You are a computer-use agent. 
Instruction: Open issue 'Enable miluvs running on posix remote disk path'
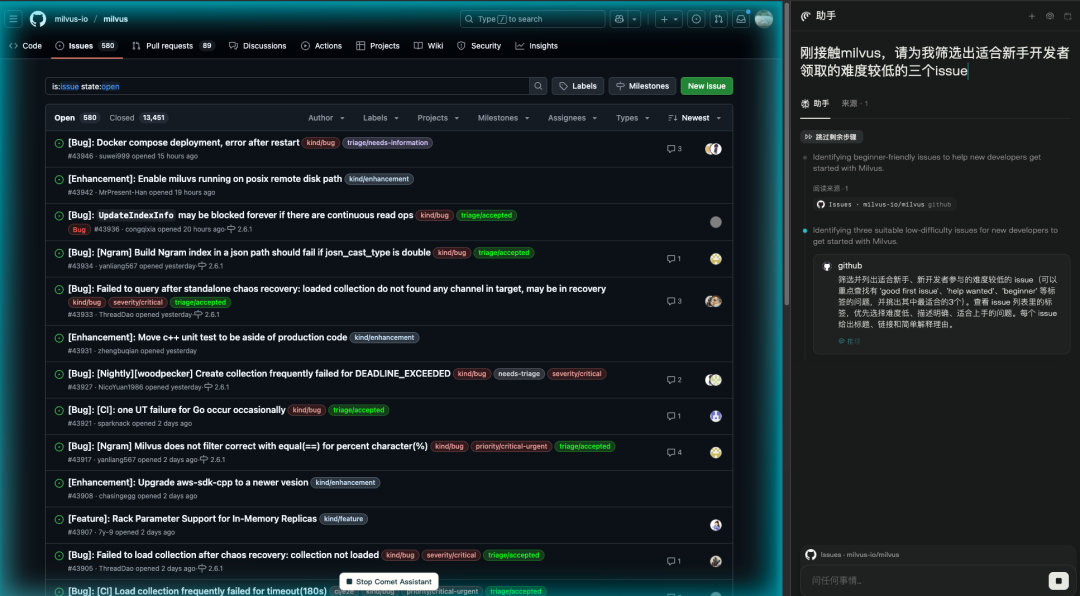[x=205, y=179]
